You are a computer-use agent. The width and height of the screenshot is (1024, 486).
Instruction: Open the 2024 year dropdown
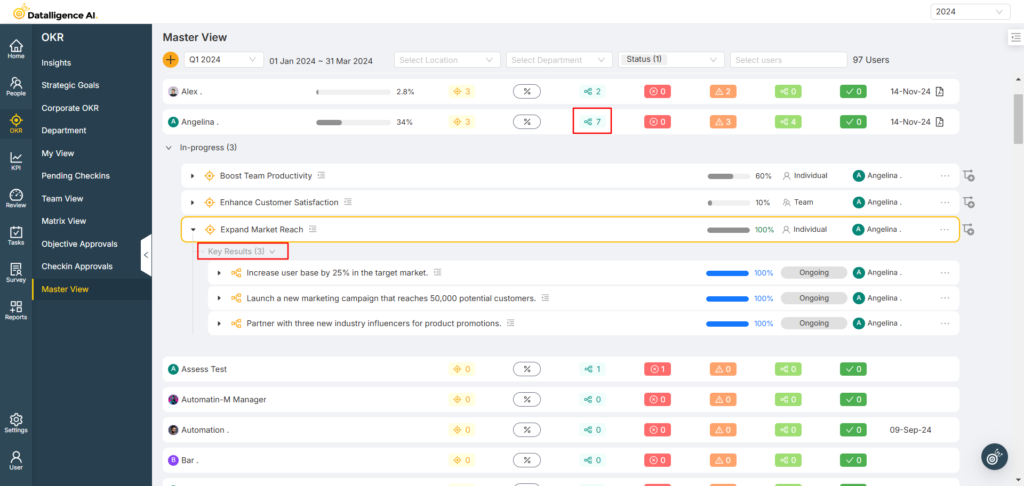(970, 11)
